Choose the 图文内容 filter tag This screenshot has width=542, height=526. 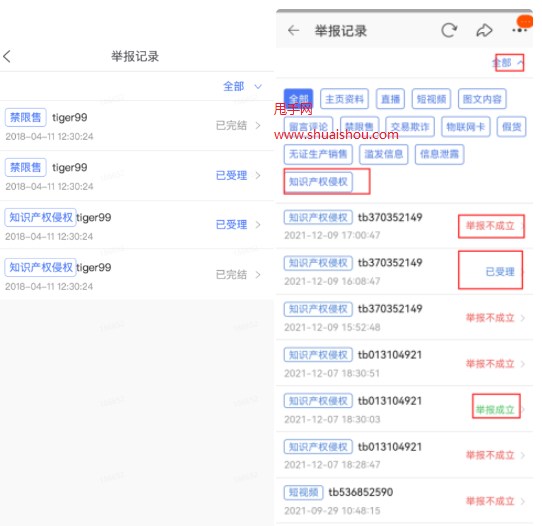point(482,99)
